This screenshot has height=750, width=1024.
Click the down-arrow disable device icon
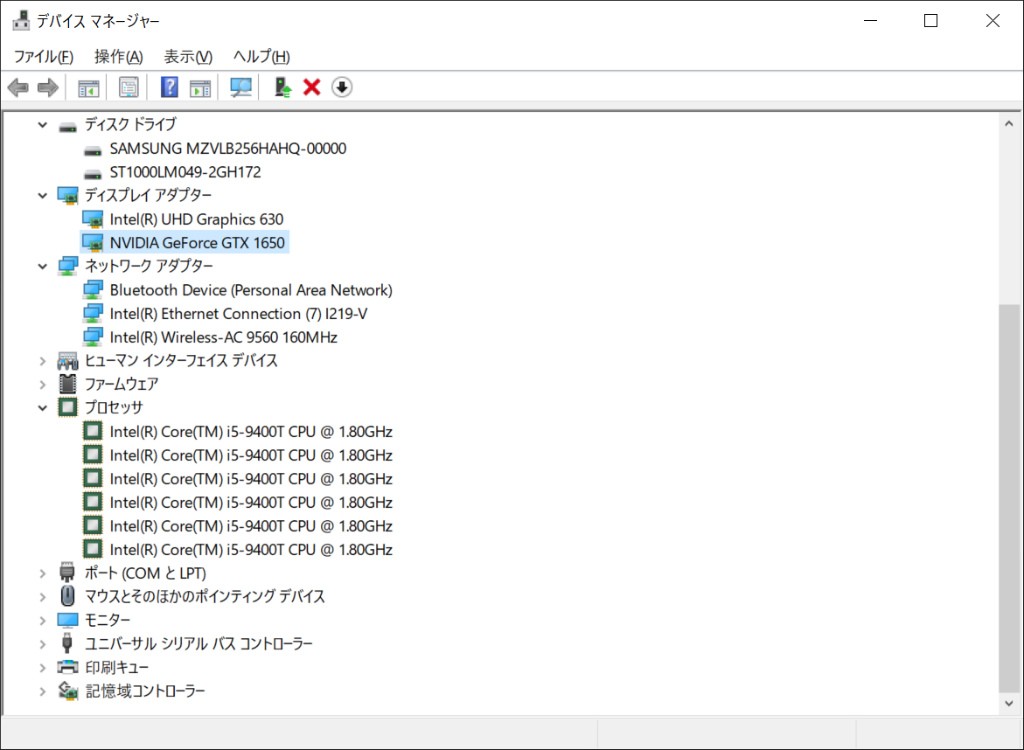(x=342, y=88)
